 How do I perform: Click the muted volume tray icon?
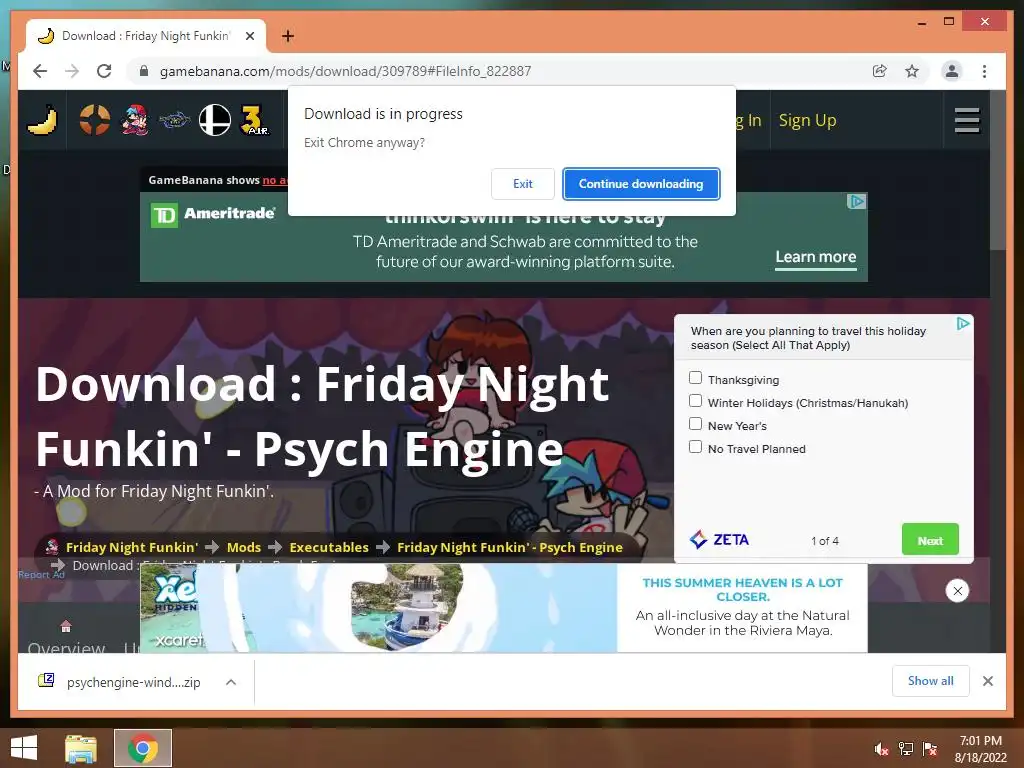point(881,749)
